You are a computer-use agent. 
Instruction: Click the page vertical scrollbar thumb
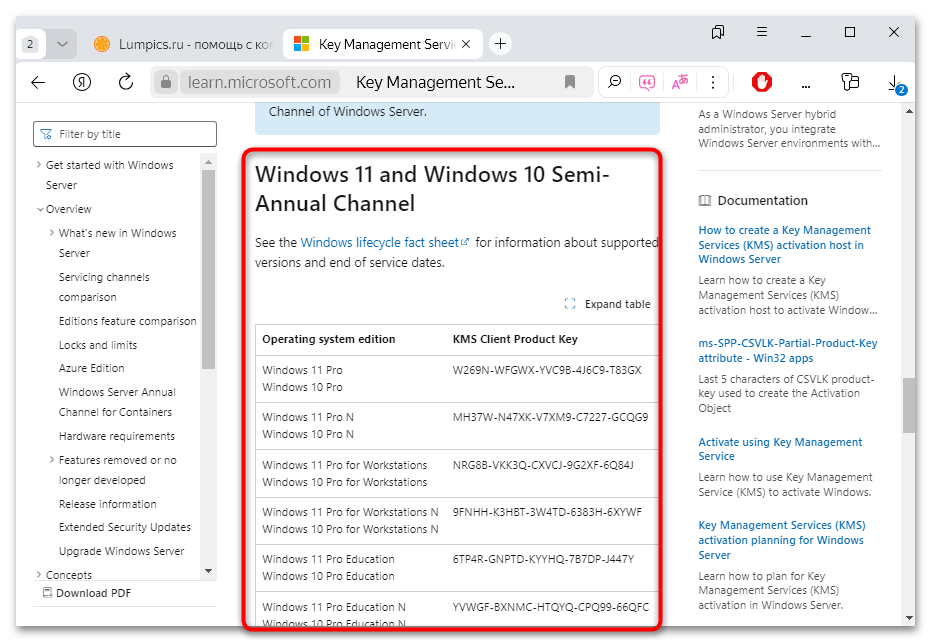[x=908, y=406]
